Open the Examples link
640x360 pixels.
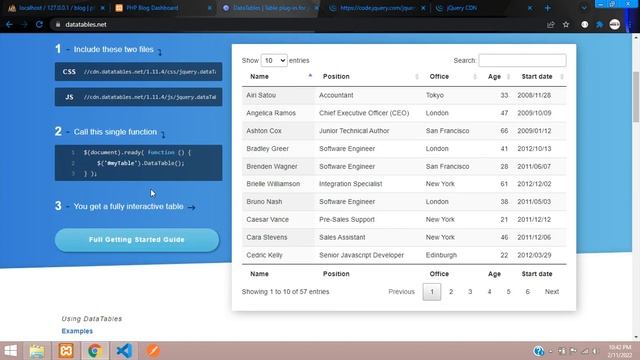77,331
